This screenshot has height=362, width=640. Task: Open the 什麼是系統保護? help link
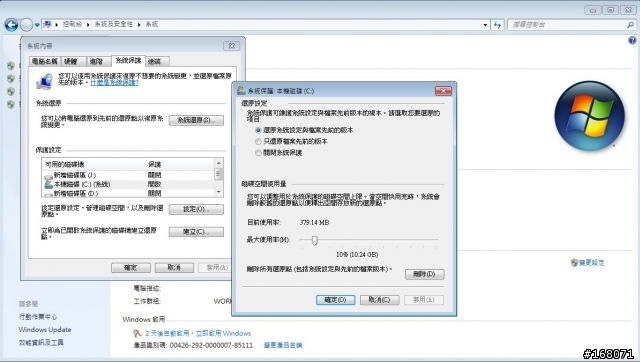tap(114, 82)
